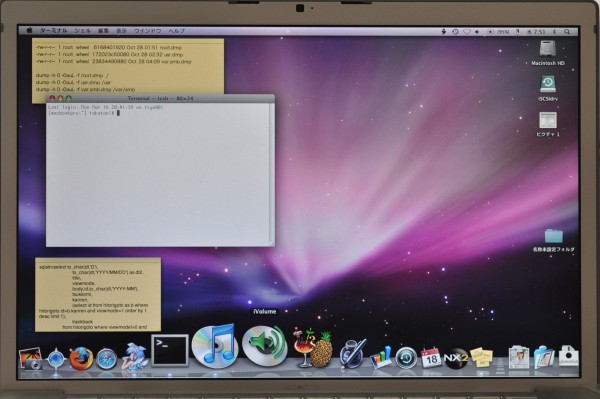Click the Bluetooth icon in menu bar
600x399 pixels.
[554, 32]
